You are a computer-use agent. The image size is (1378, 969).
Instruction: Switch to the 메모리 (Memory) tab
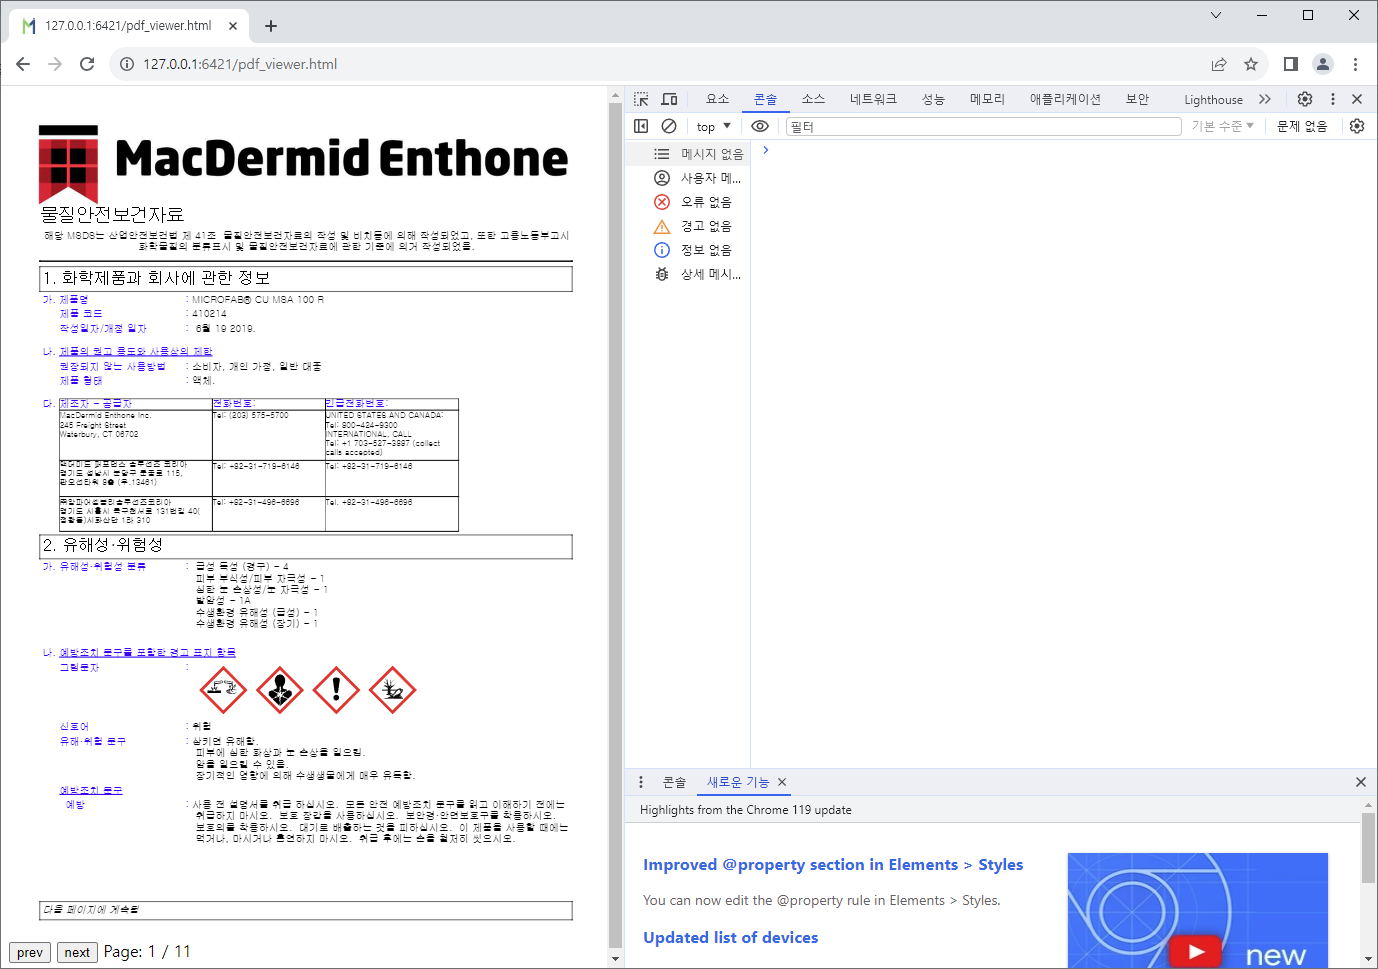987,99
